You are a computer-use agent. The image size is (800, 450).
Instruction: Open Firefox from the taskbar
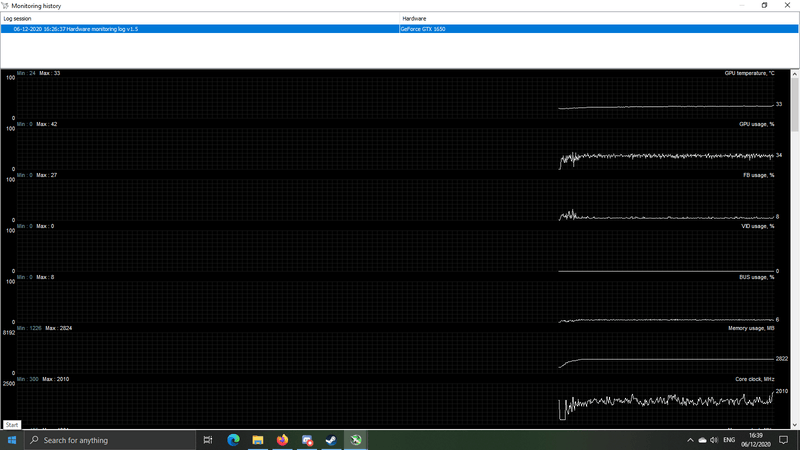282,440
